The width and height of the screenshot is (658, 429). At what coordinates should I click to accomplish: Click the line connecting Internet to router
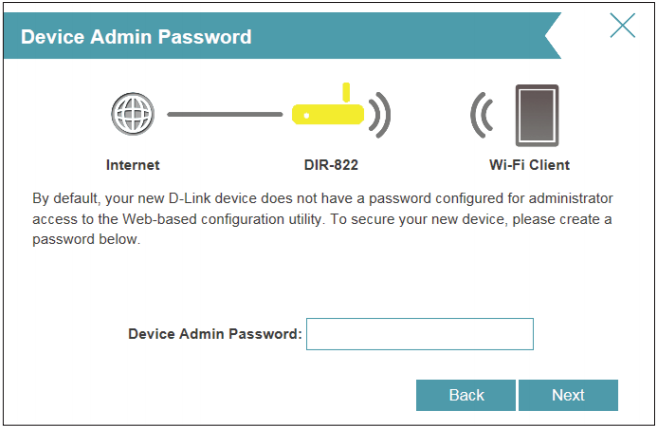click(x=224, y=115)
